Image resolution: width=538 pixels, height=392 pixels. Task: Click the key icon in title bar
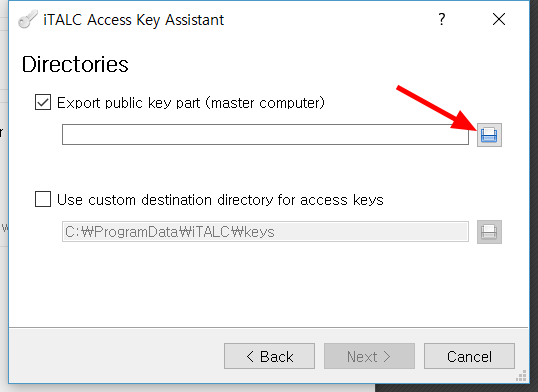pyautogui.click(x=27, y=20)
